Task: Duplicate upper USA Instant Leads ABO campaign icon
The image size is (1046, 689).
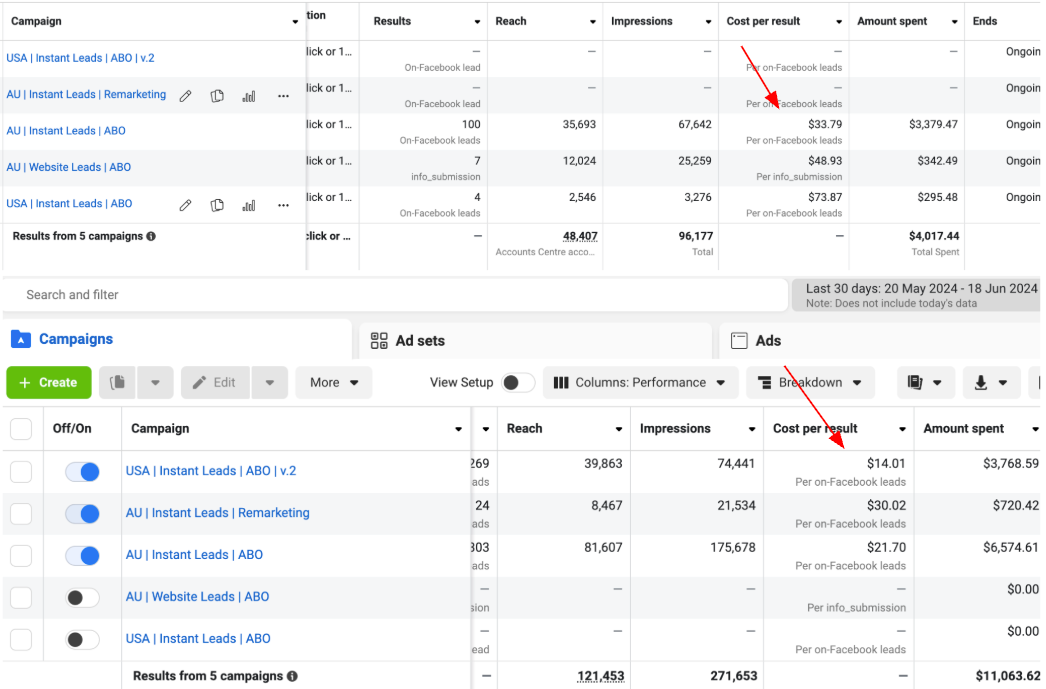Action: (217, 205)
